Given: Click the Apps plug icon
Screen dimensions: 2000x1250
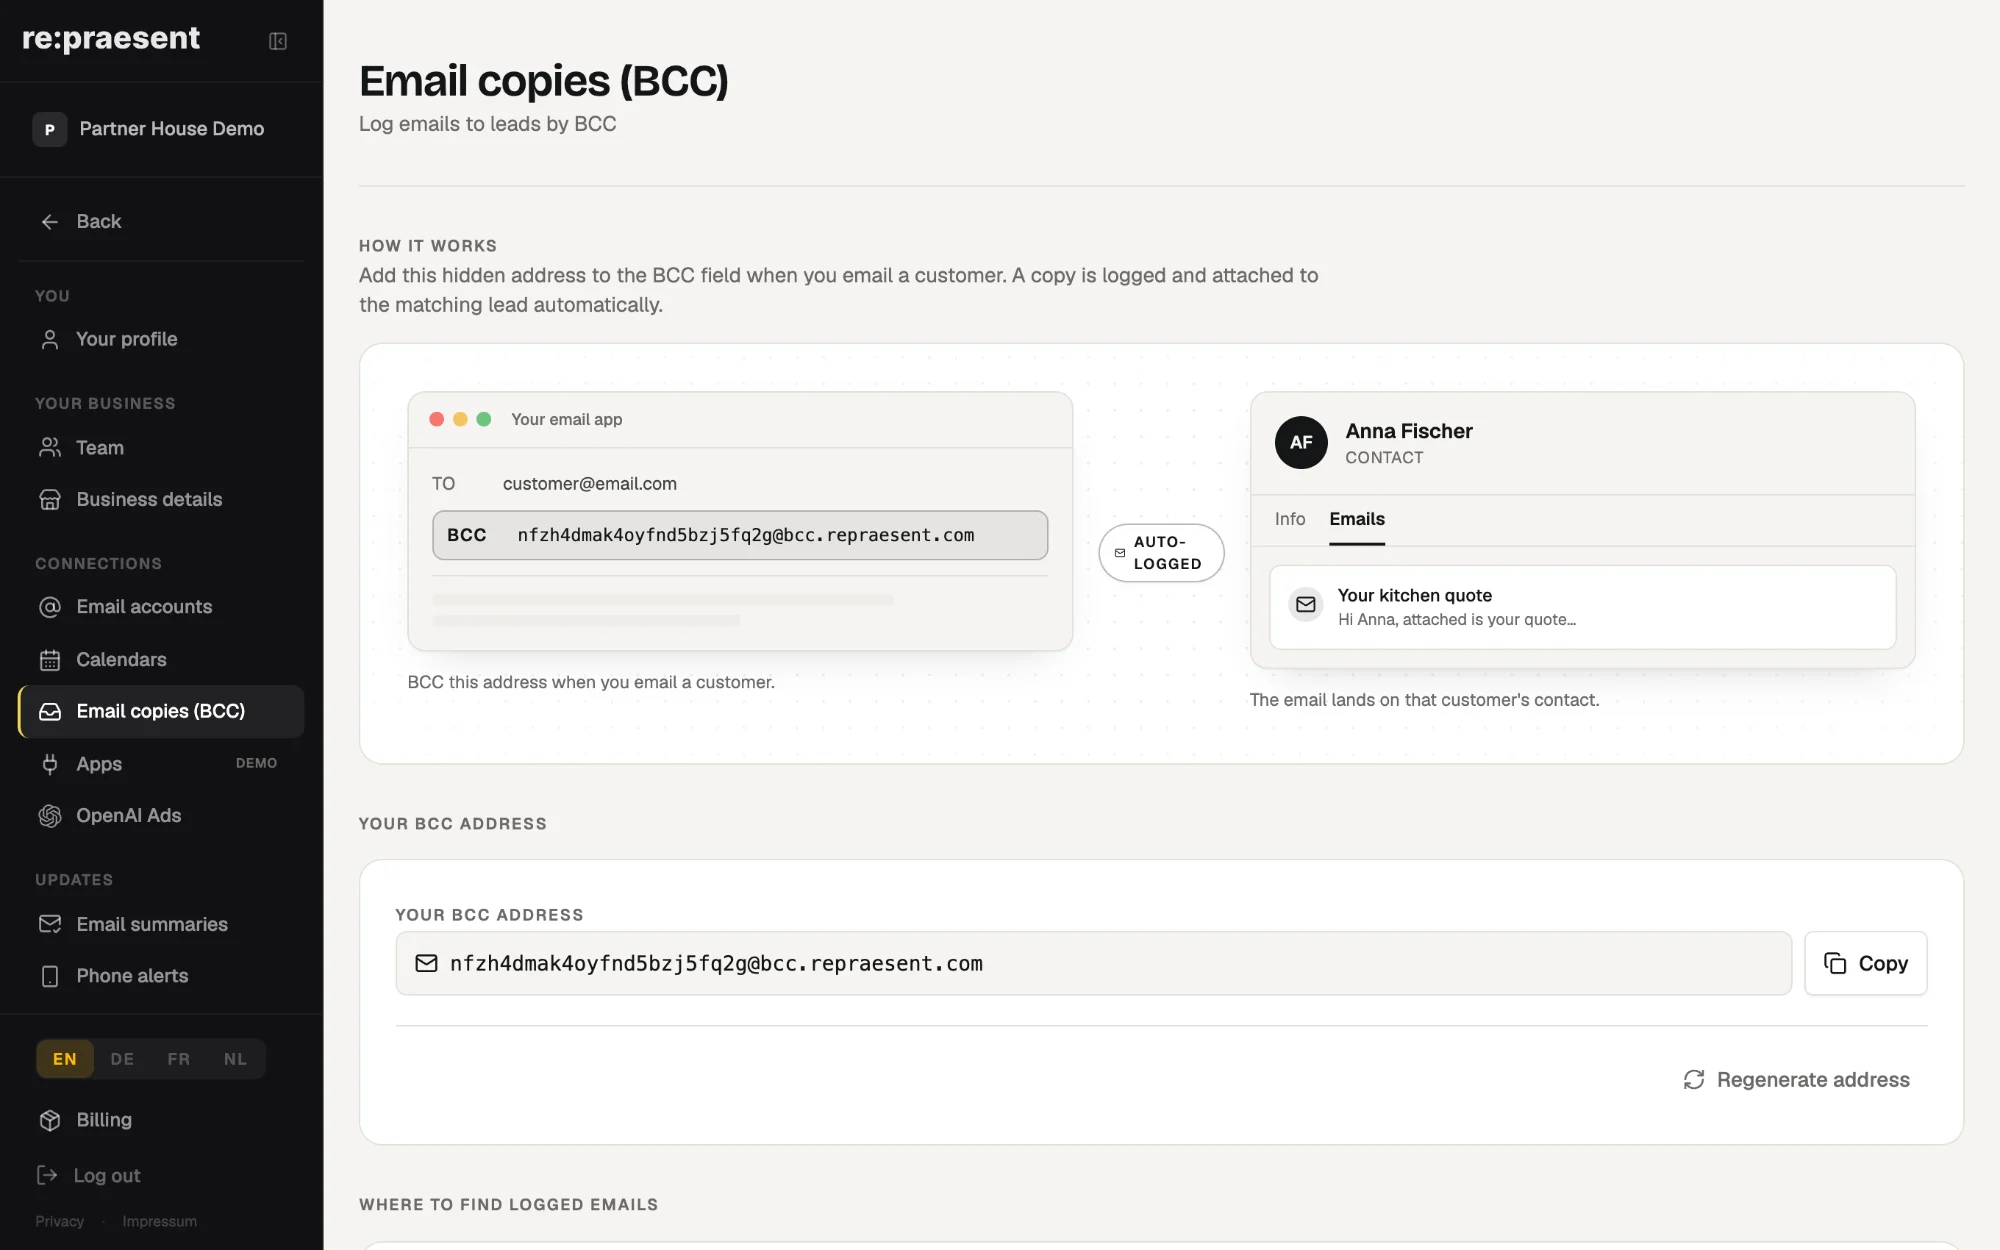Looking at the screenshot, I should pyautogui.click(x=50, y=764).
